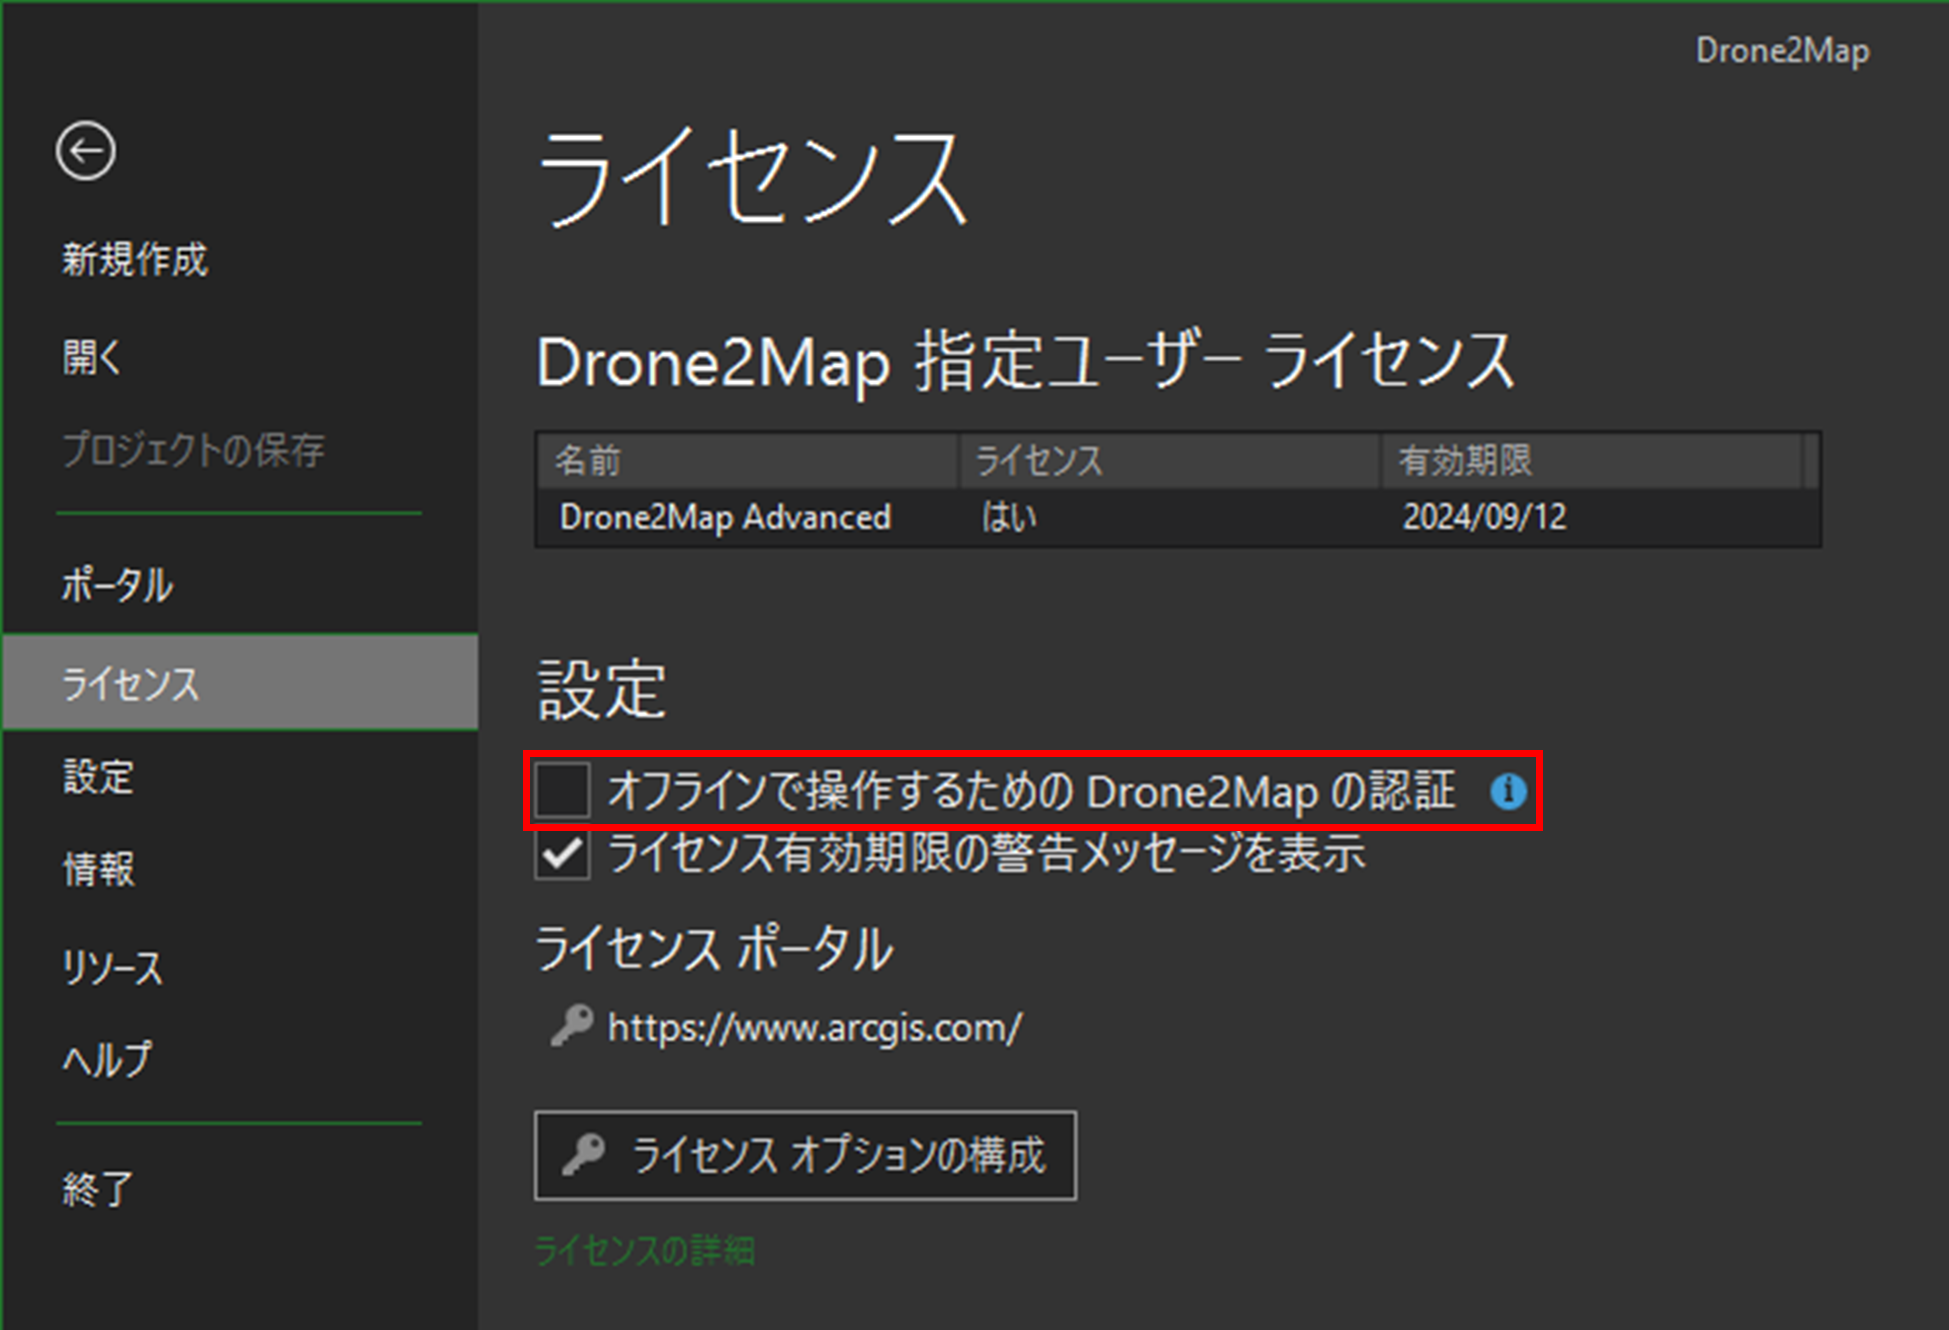Click the ライセンス column header in table
Viewport: 1949px width, 1330px height.
(1170, 461)
